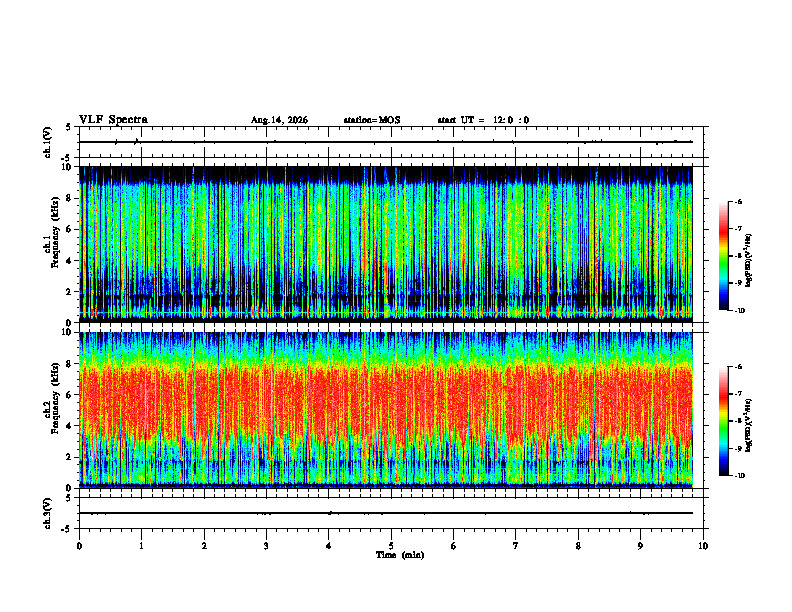
Task: Click the "start UT = 12:0 :0" label
Action: [483, 120]
